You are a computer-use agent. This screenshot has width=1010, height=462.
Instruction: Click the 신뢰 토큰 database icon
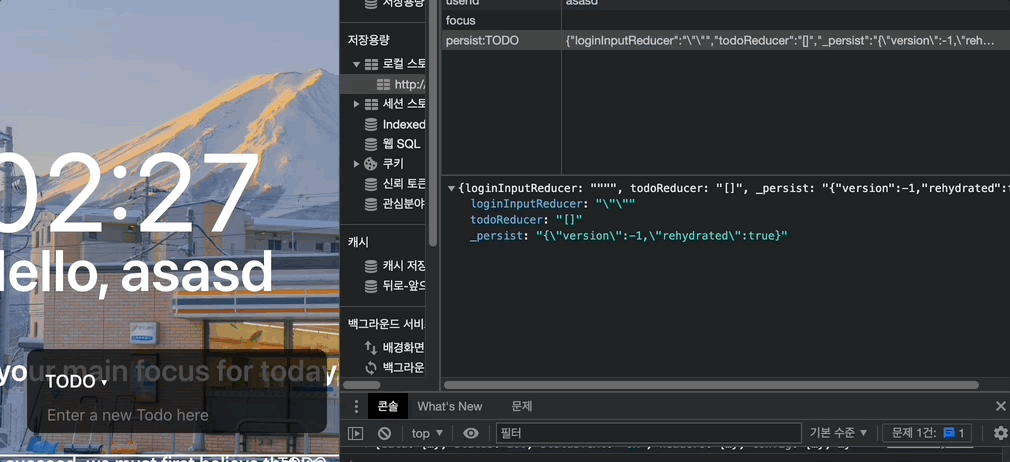pyautogui.click(x=371, y=184)
